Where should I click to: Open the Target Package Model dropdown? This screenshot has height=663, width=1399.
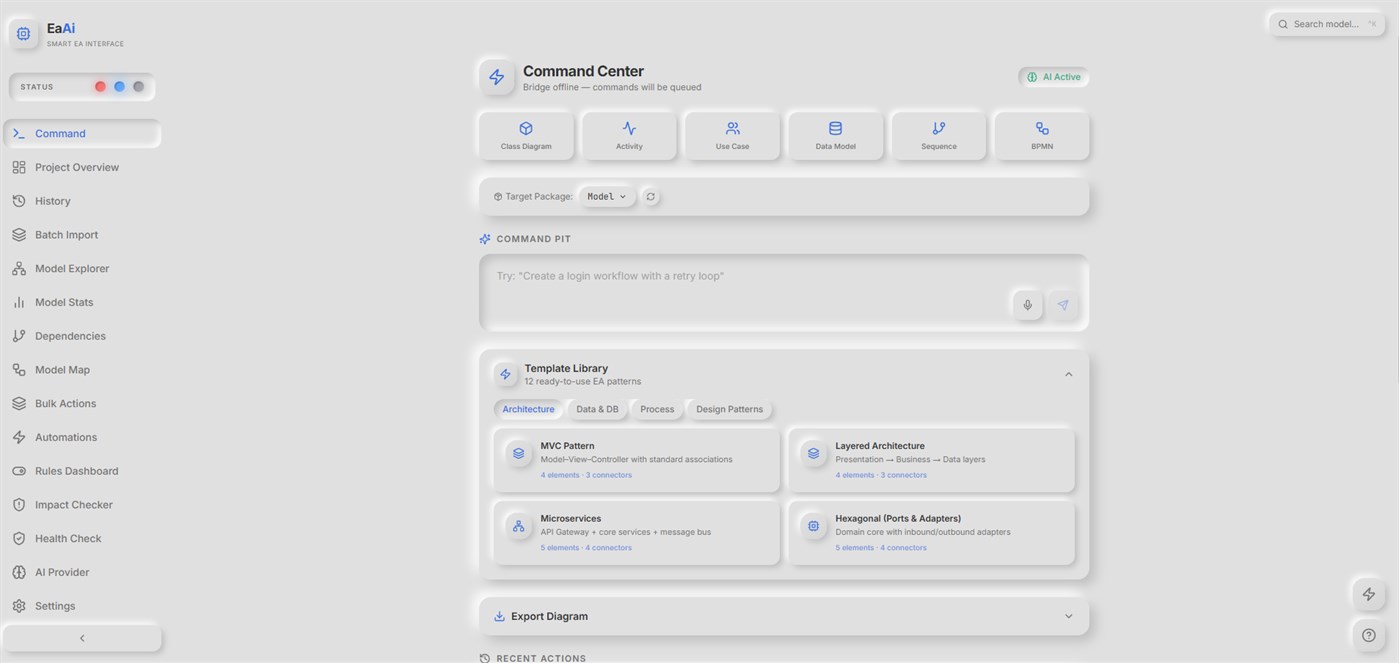607,197
